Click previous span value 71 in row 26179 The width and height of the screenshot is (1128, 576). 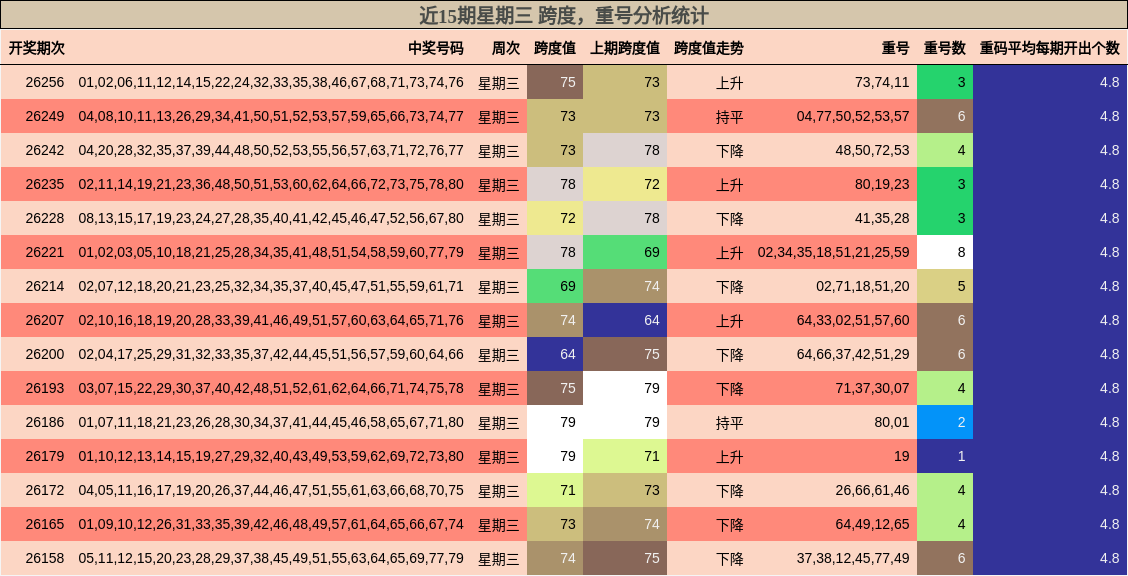pyautogui.click(x=625, y=457)
